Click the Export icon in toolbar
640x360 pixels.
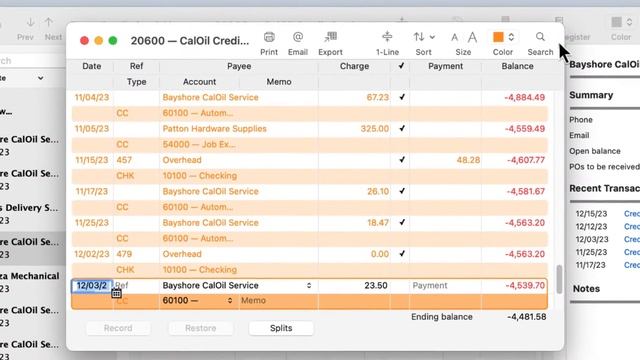(x=331, y=37)
